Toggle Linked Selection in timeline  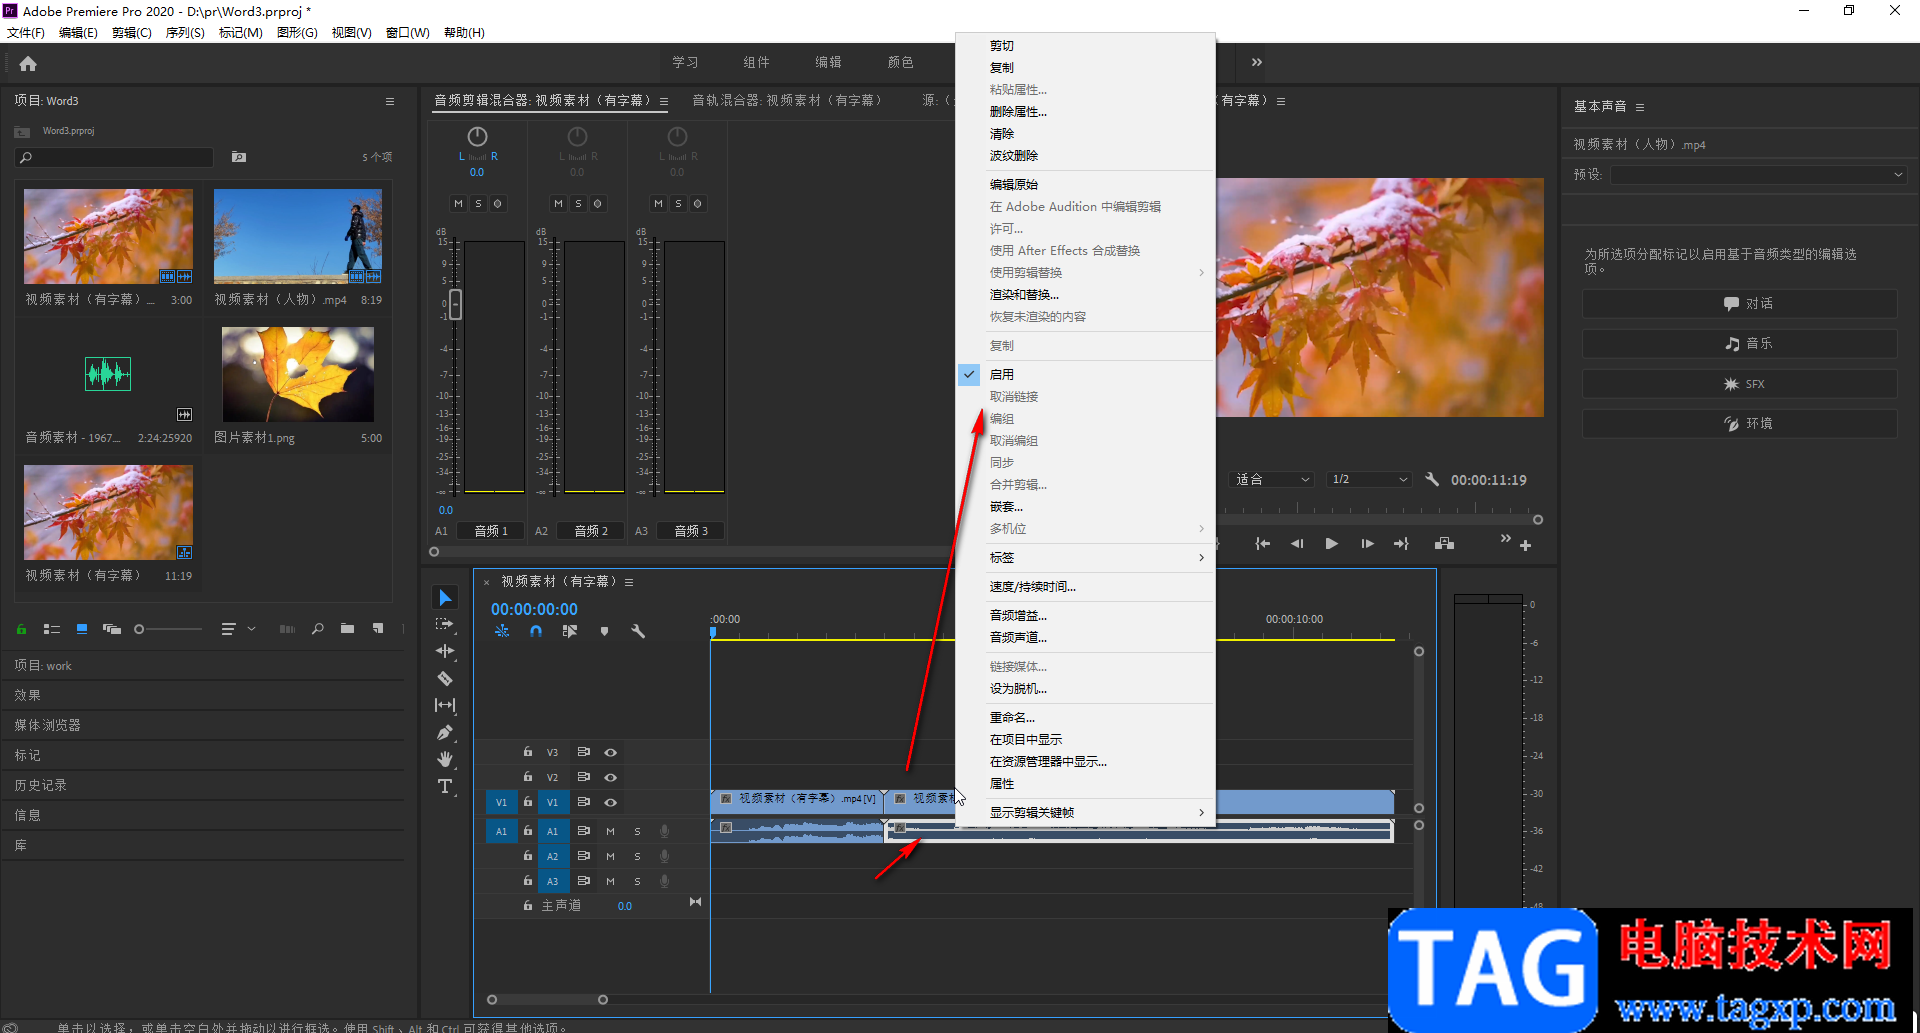(x=570, y=632)
